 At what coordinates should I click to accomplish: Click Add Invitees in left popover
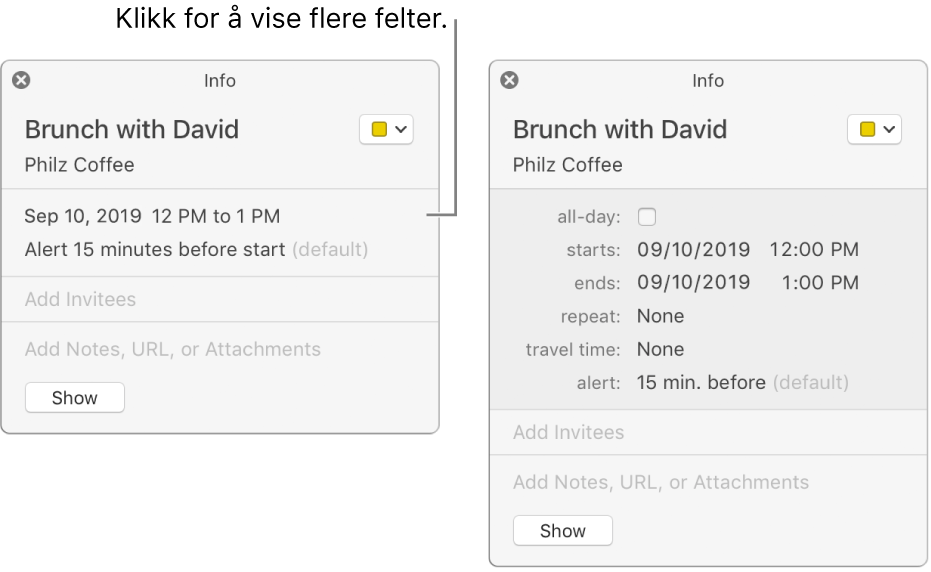80,299
